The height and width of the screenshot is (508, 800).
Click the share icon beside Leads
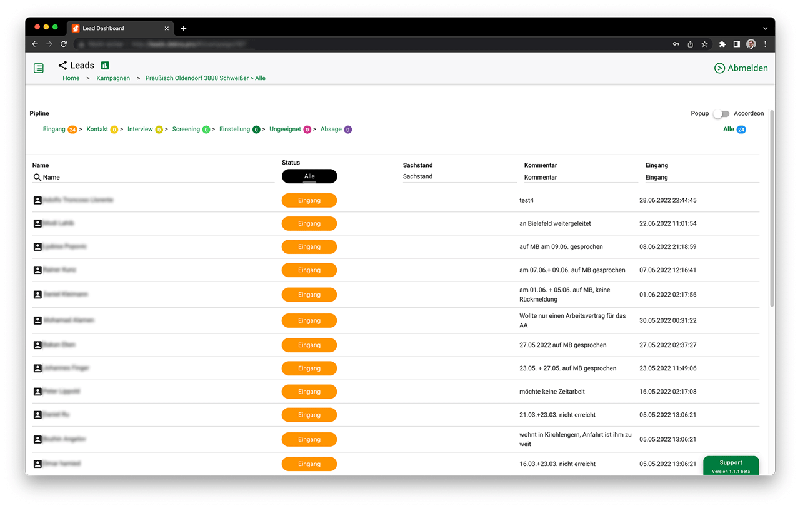pos(63,65)
